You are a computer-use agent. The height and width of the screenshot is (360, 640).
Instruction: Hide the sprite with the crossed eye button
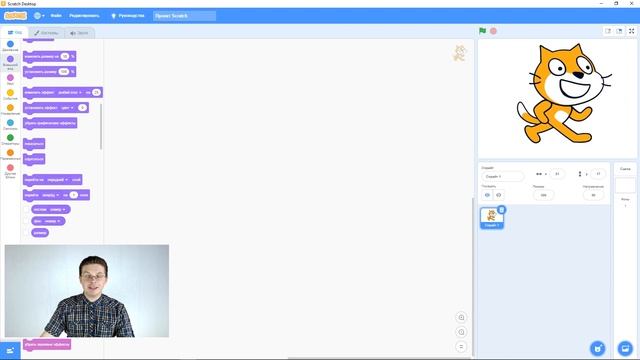498,195
